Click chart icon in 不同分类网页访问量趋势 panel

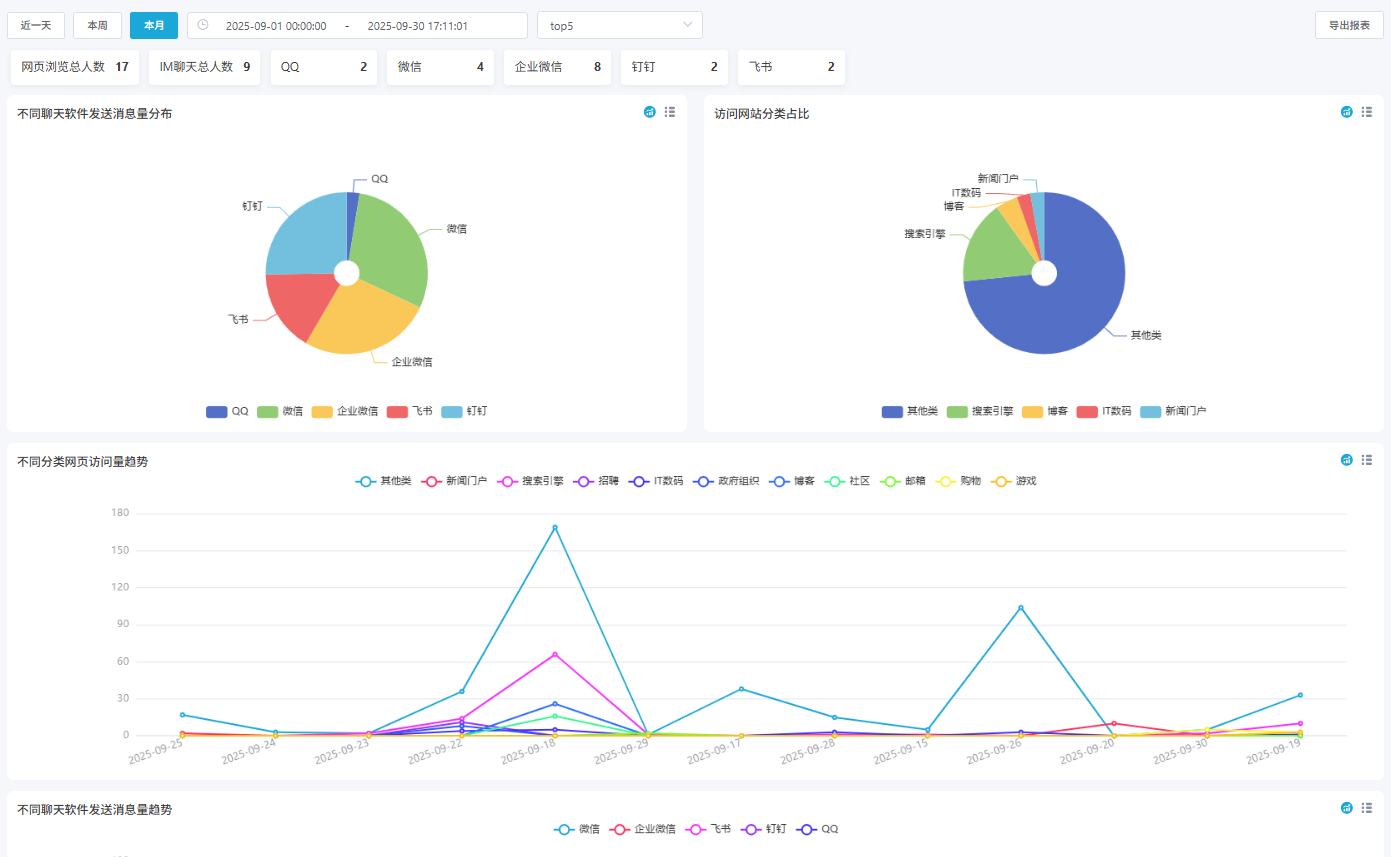[1346, 460]
